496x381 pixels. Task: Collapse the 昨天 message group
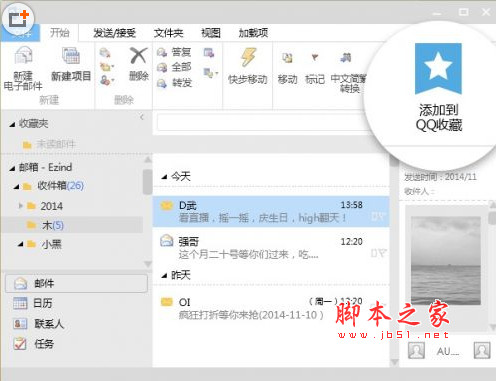point(164,275)
